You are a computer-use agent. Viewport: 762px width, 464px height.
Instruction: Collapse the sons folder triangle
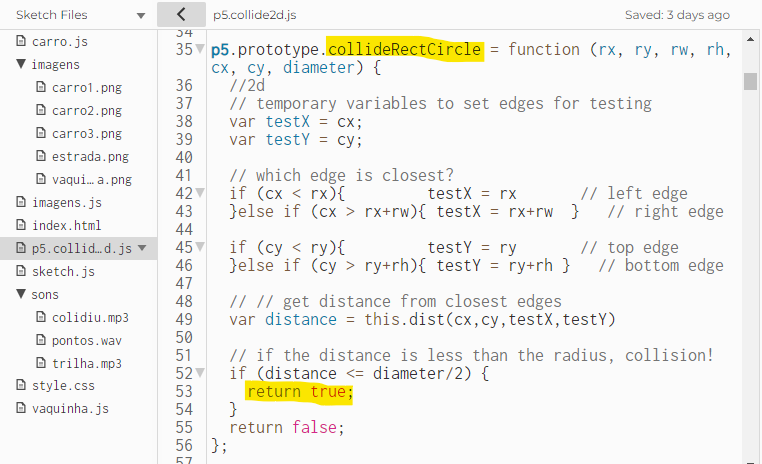click(x=21, y=294)
